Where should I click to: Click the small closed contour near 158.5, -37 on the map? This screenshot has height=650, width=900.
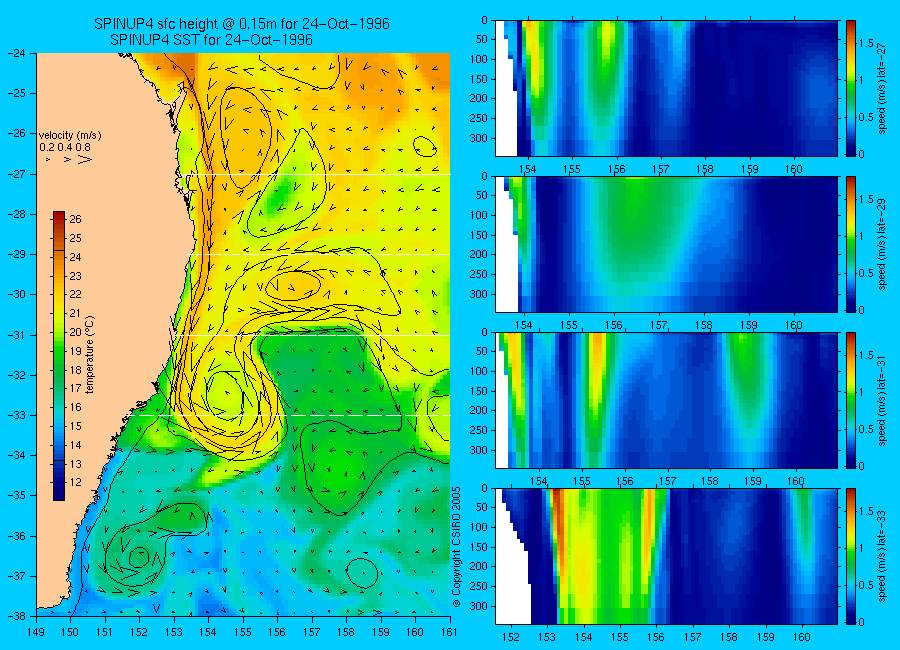click(x=362, y=572)
